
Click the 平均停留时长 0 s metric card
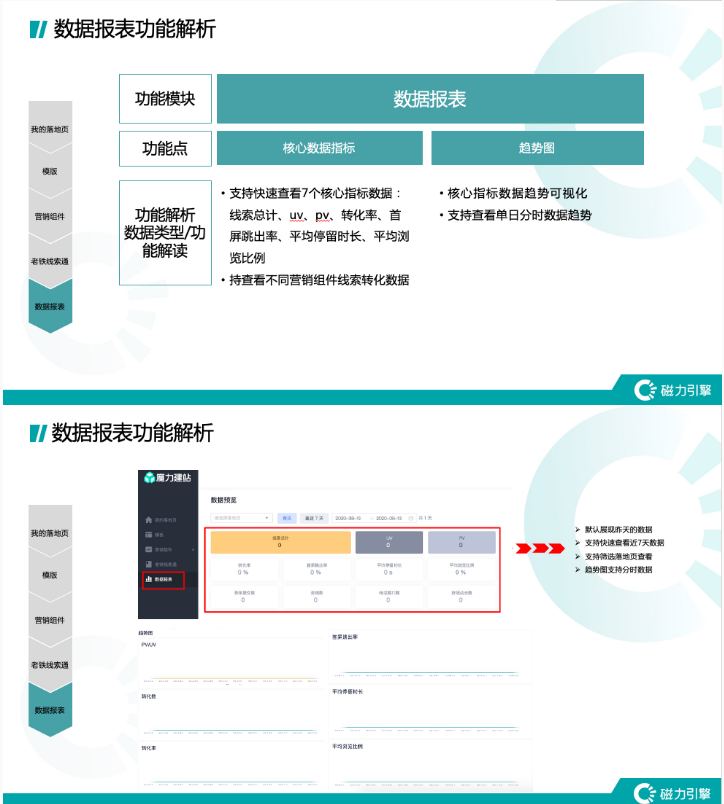pyautogui.click(x=389, y=569)
